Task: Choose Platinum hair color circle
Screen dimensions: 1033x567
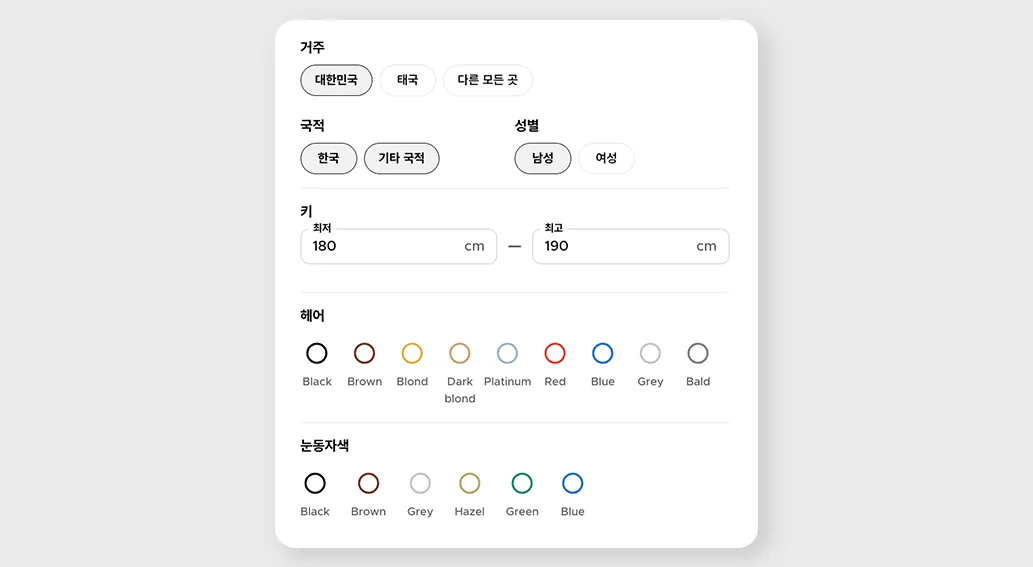Action: click(507, 353)
